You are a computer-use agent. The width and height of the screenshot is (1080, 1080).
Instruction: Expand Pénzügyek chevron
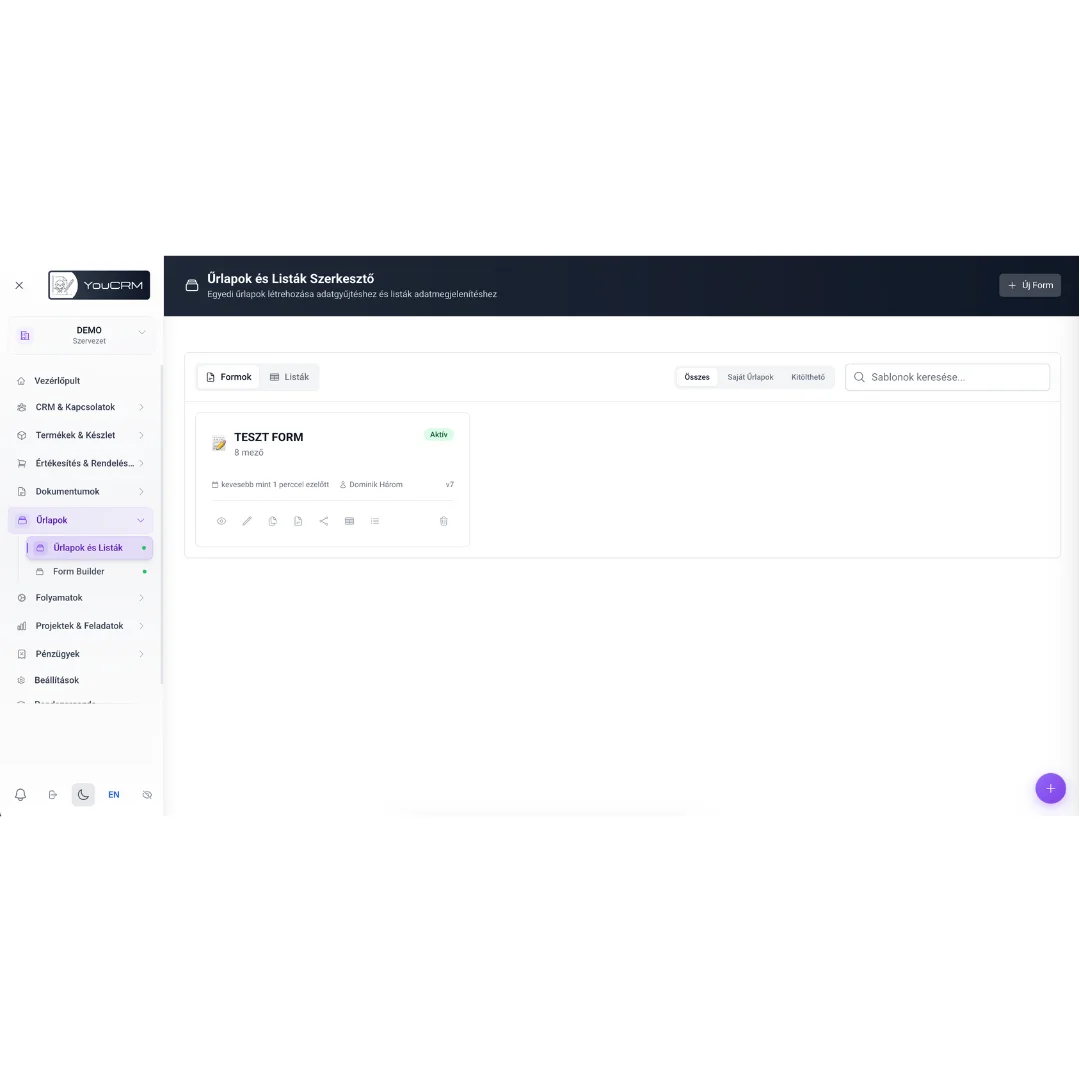click(141, 654)
